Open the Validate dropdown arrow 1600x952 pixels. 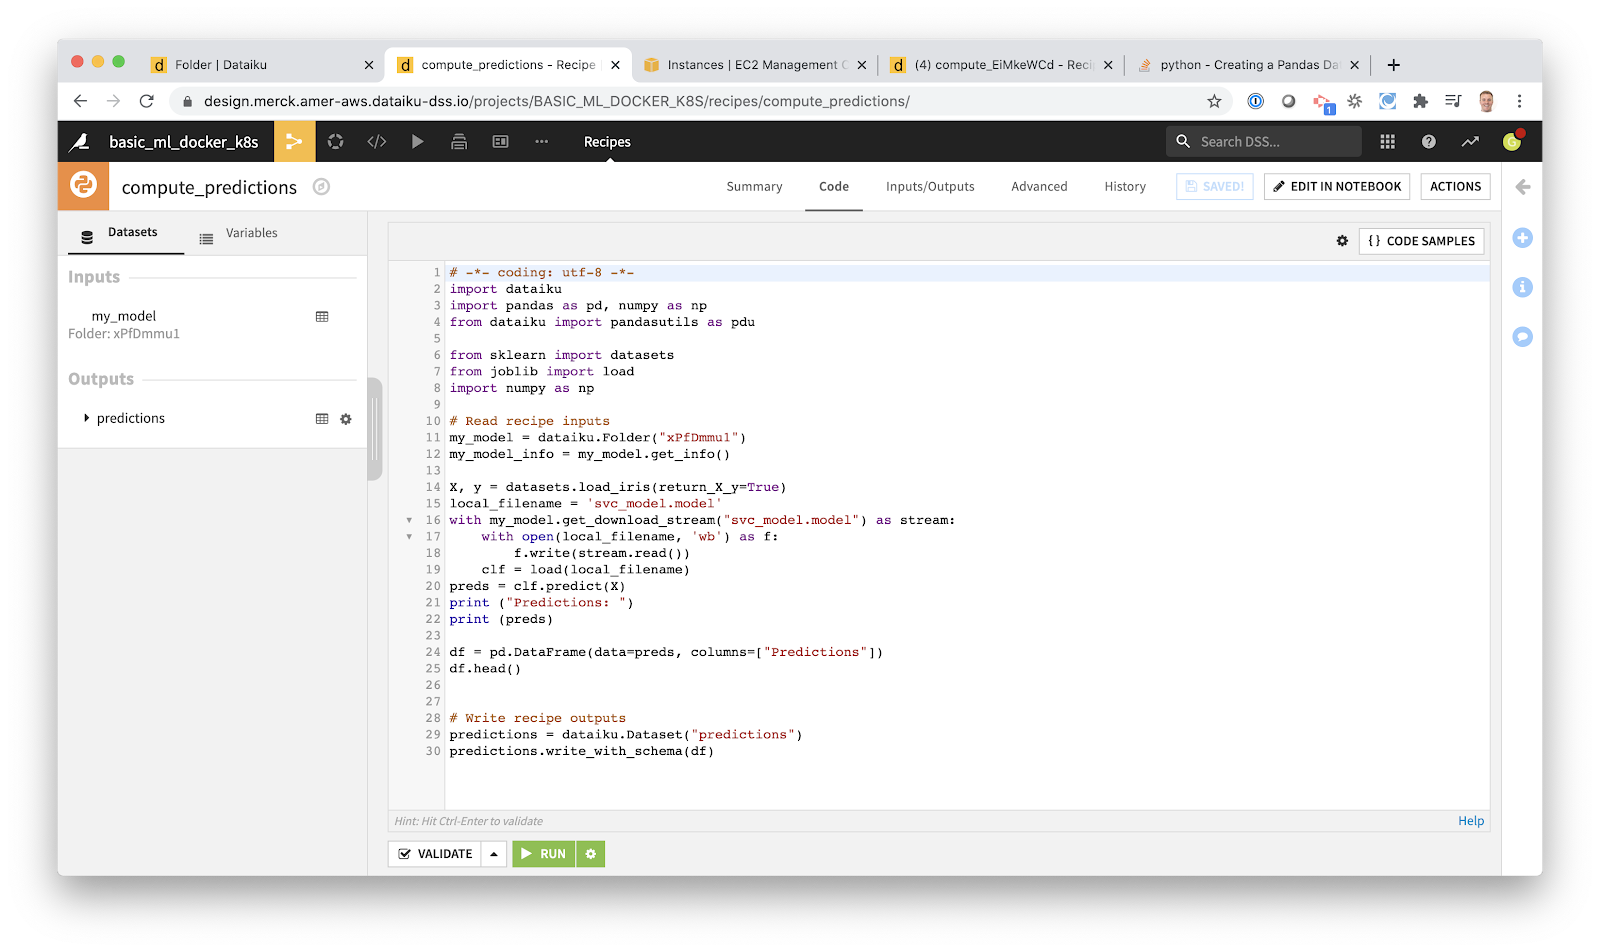tap(494, 854)
